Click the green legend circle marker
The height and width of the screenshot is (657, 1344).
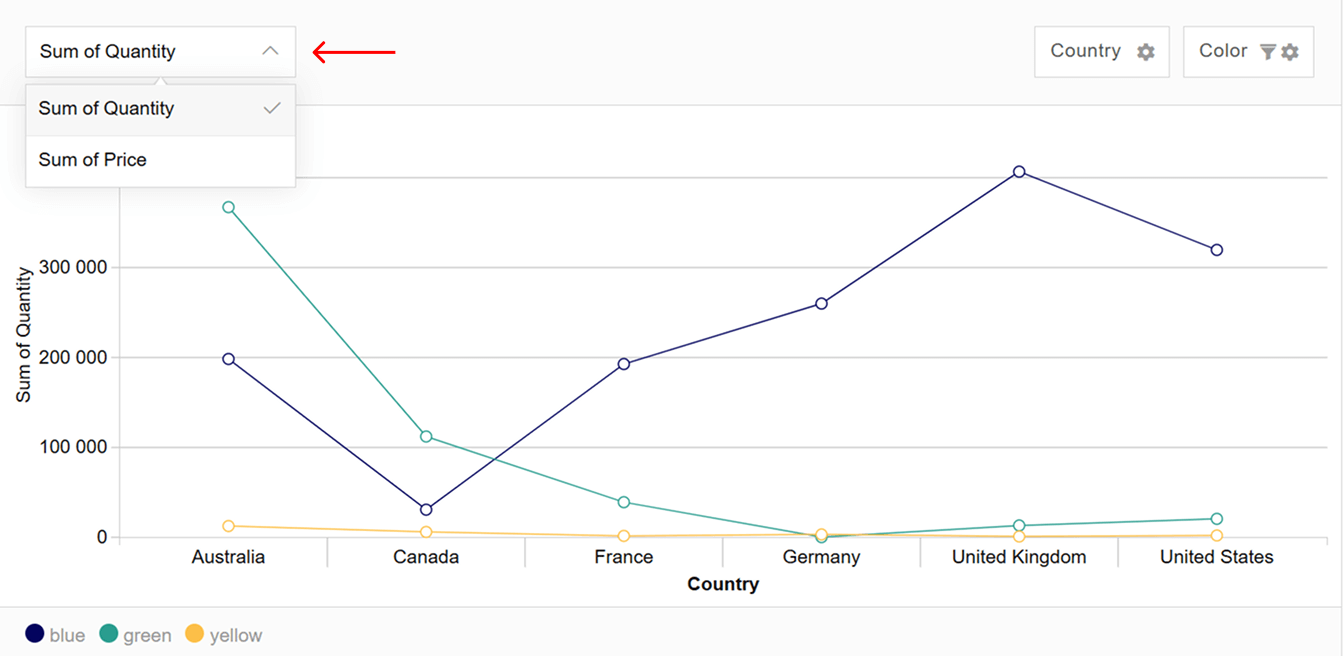click(x=109, y=634)
